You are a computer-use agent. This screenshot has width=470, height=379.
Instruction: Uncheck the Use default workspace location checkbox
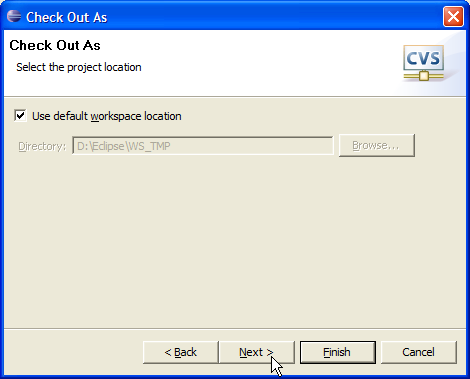coord(20,116)
